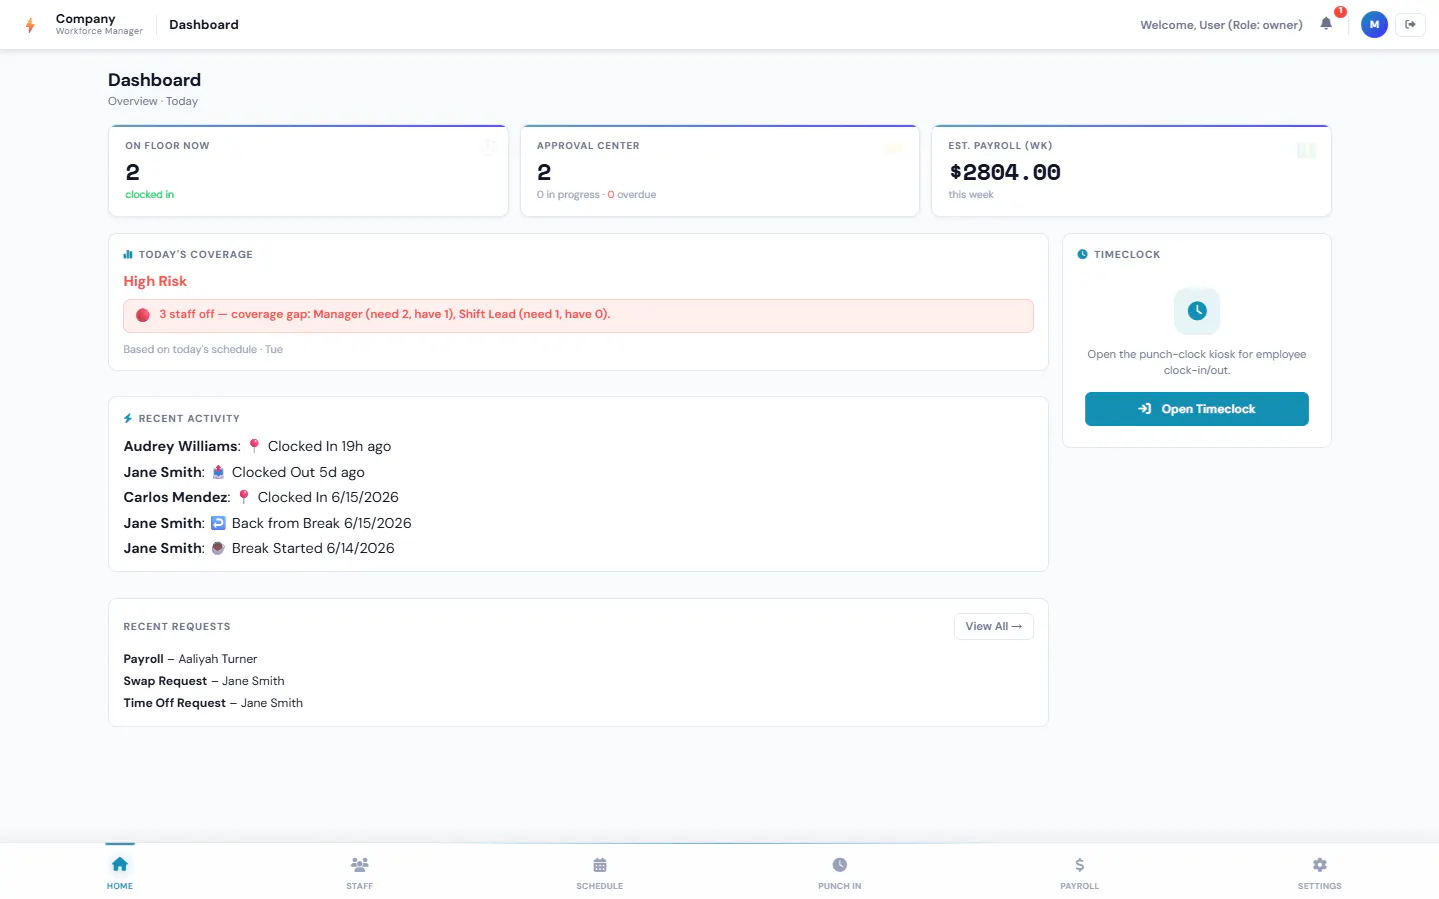This screenshot has height=899, width=1439.
Task: Open the notifications bell
Action: pyautogui.click(x=1326, y=24)
